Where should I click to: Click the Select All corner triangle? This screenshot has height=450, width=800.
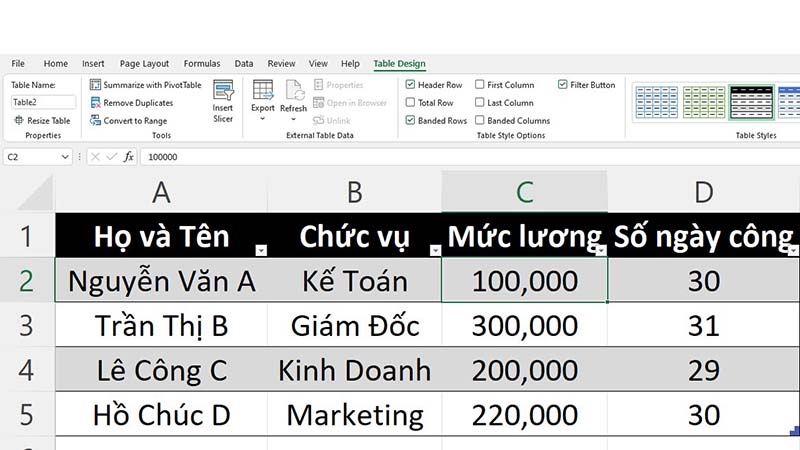(36, 194)
